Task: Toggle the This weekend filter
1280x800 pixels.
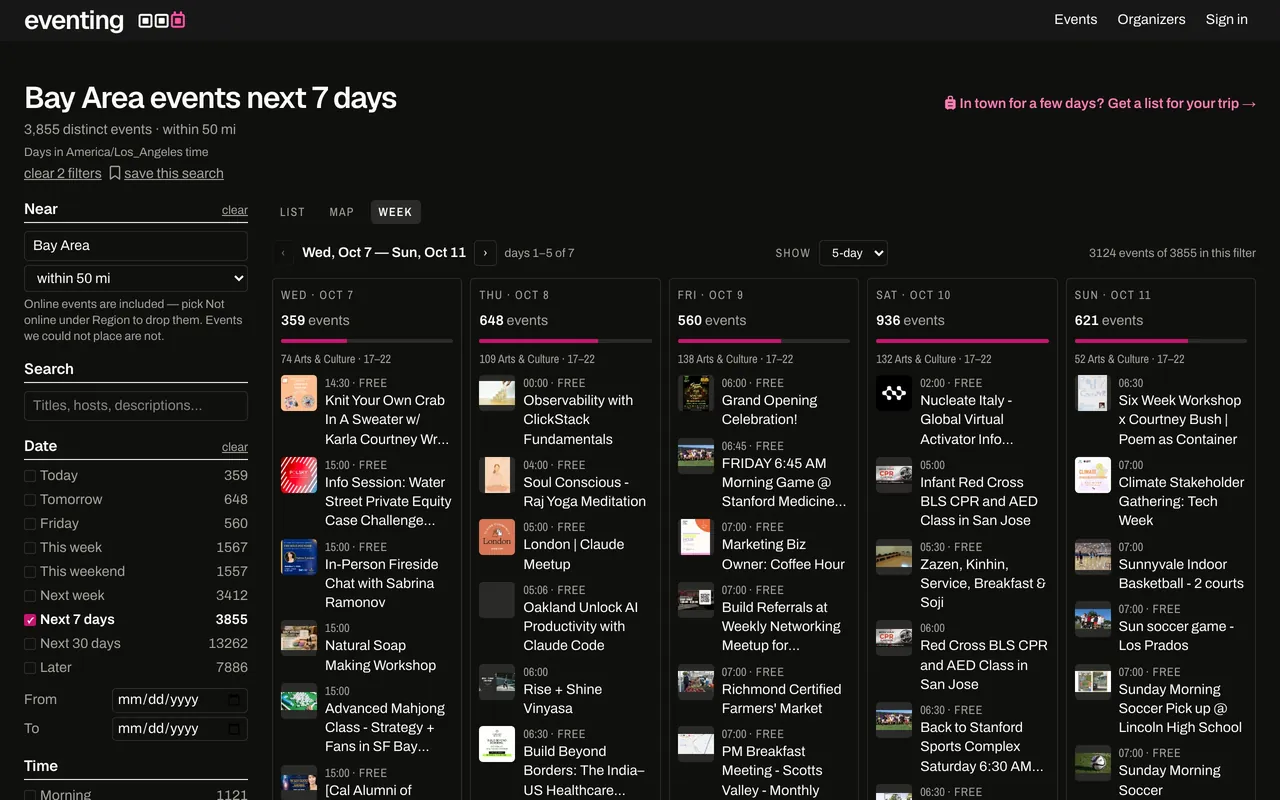Action: 30,572
